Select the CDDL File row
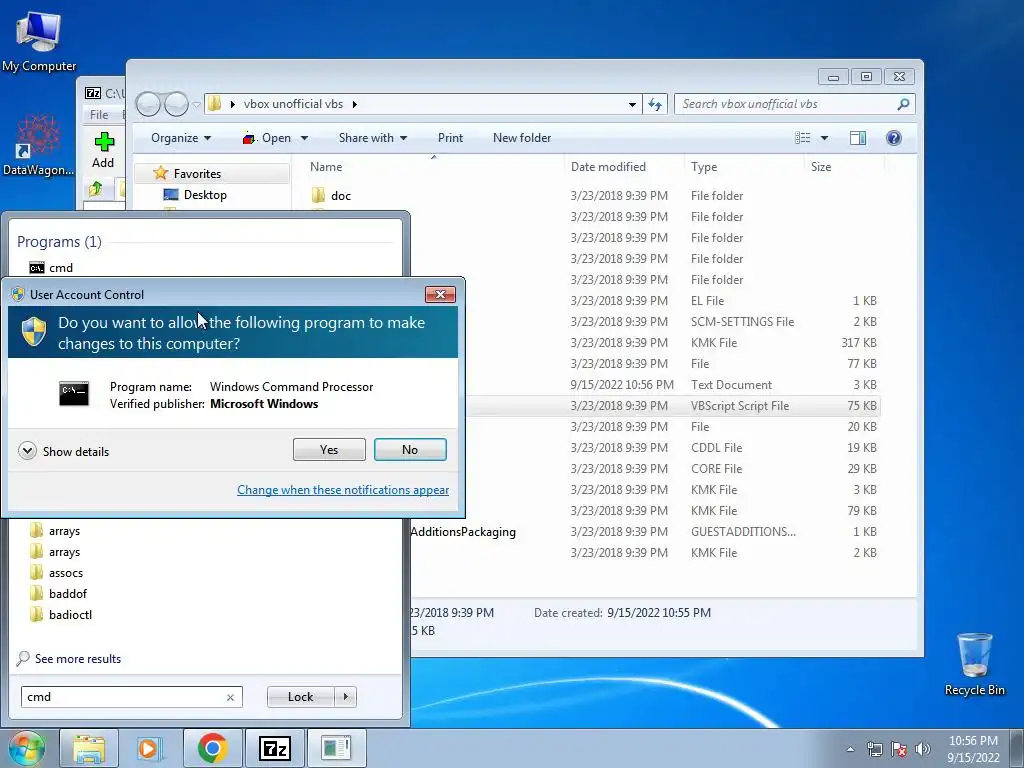 tap(674, 448)
